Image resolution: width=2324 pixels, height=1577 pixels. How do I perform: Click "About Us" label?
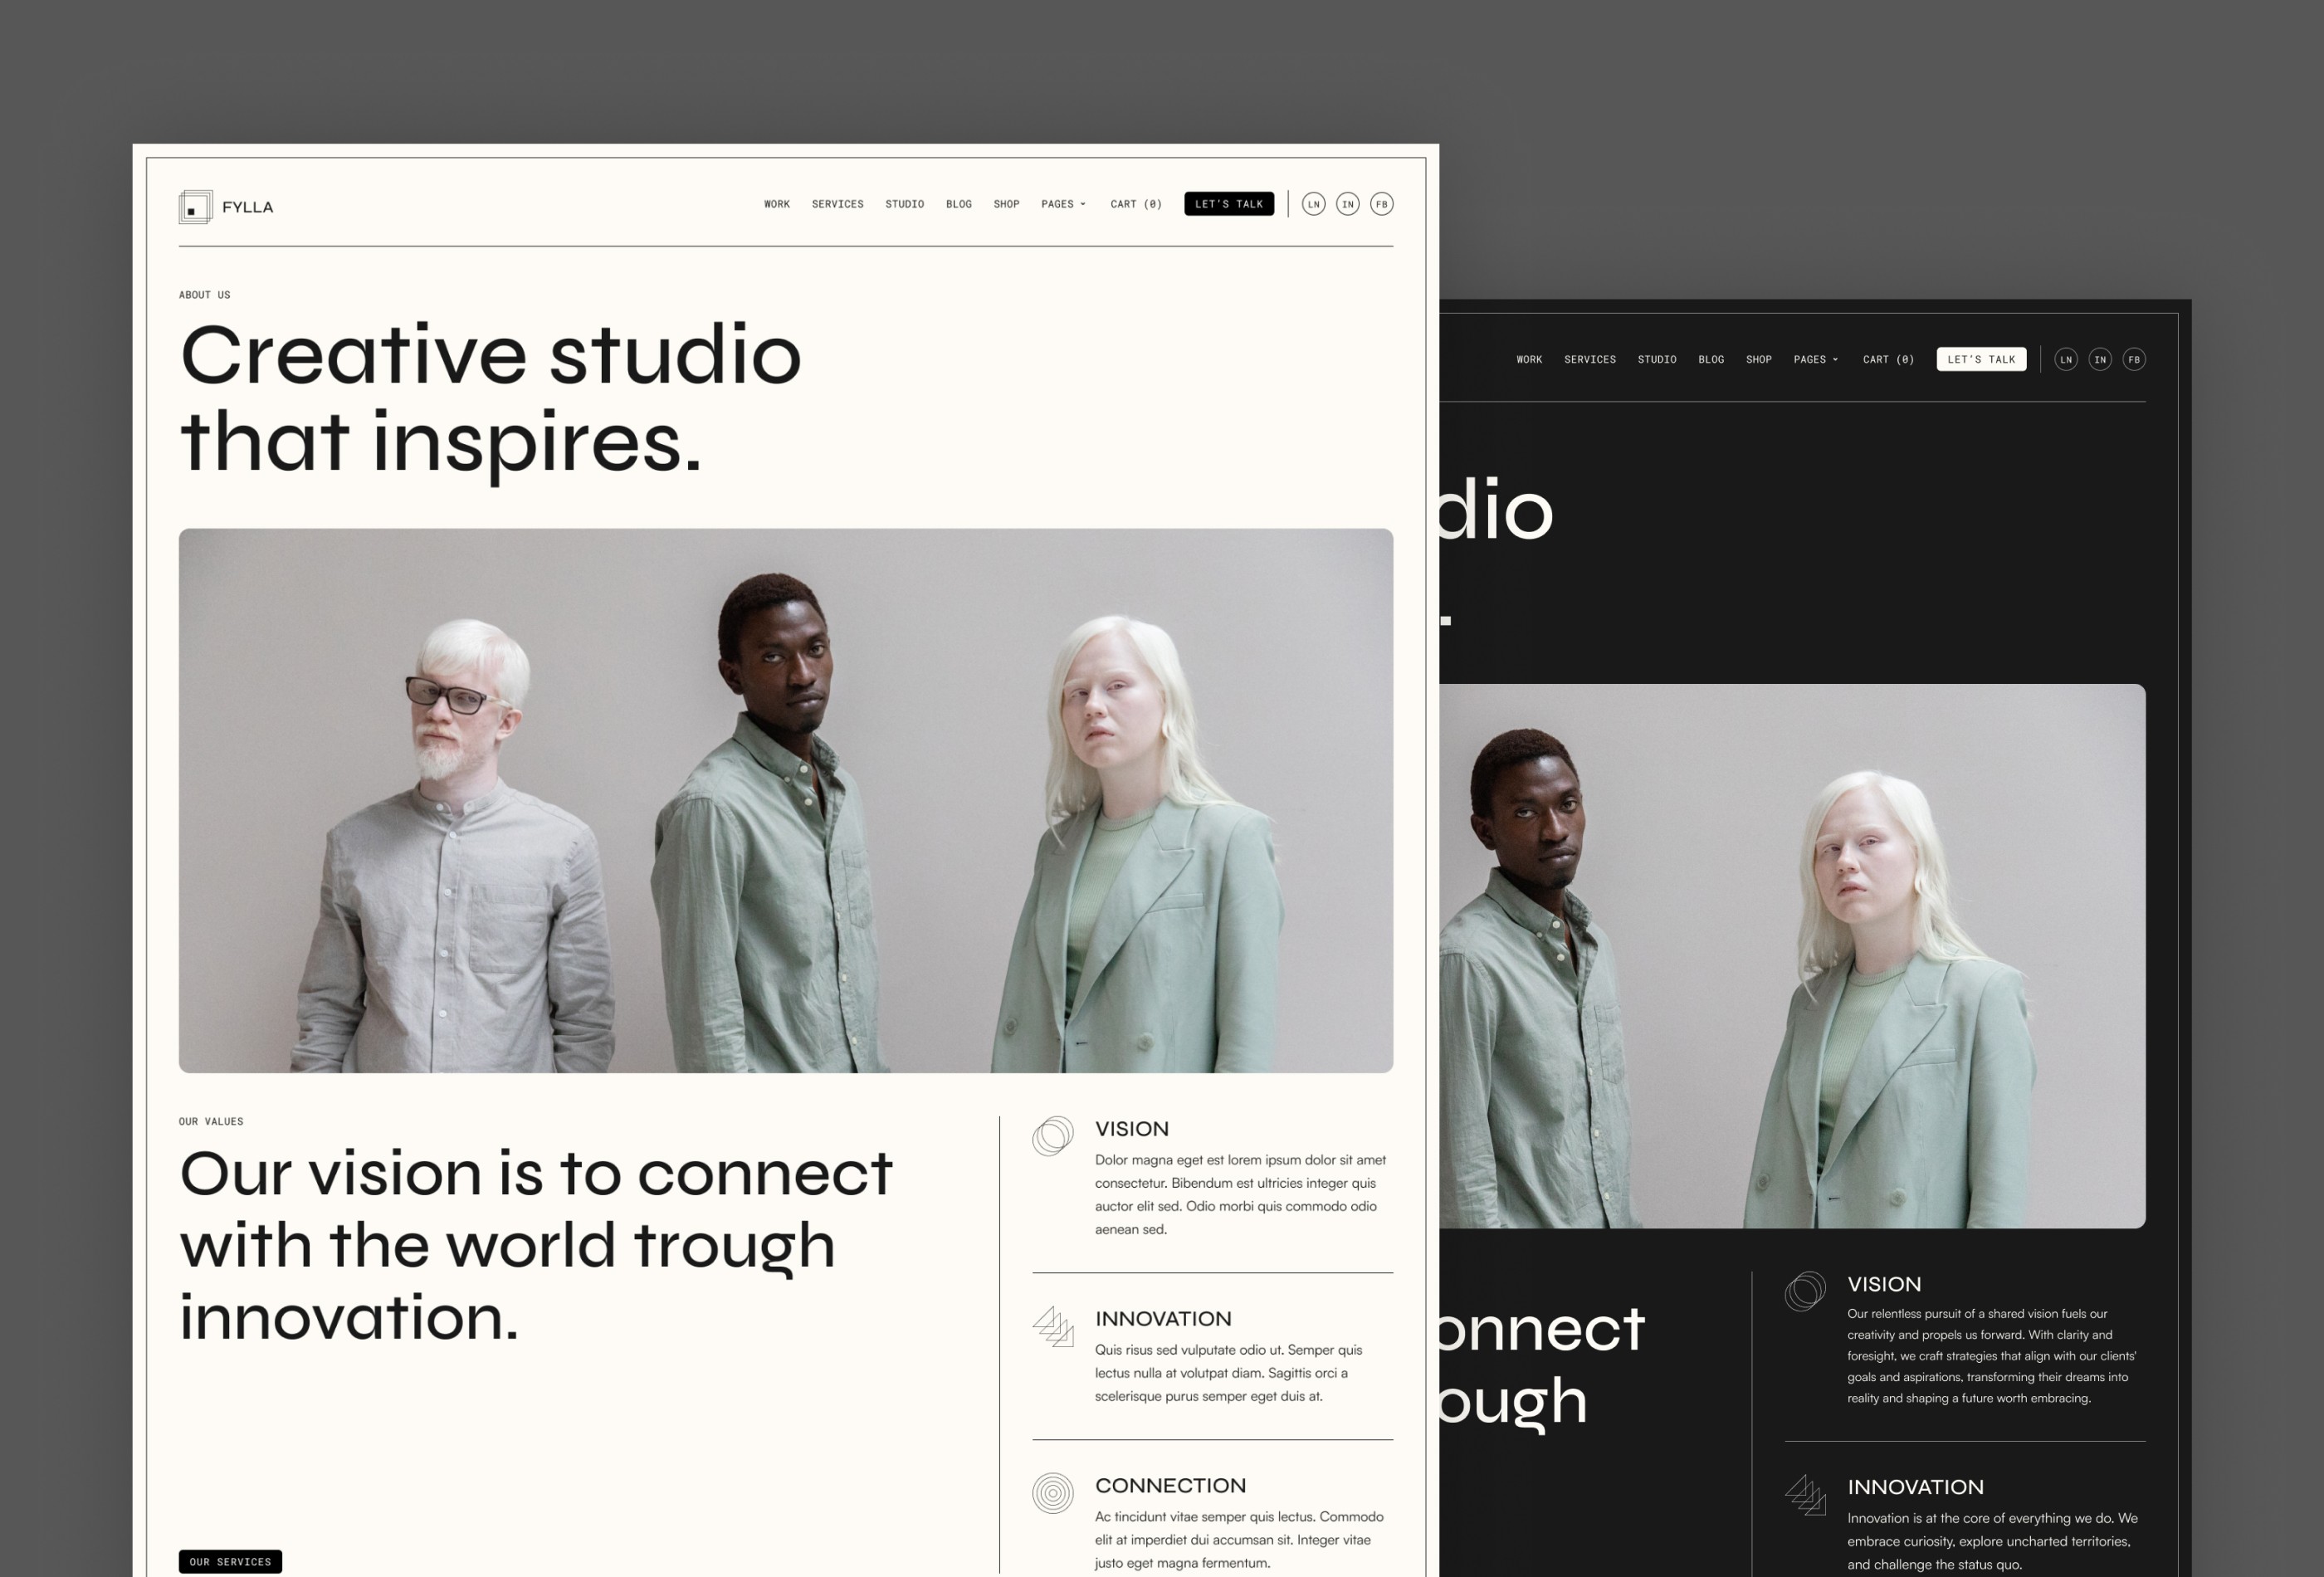coord(205,295)
